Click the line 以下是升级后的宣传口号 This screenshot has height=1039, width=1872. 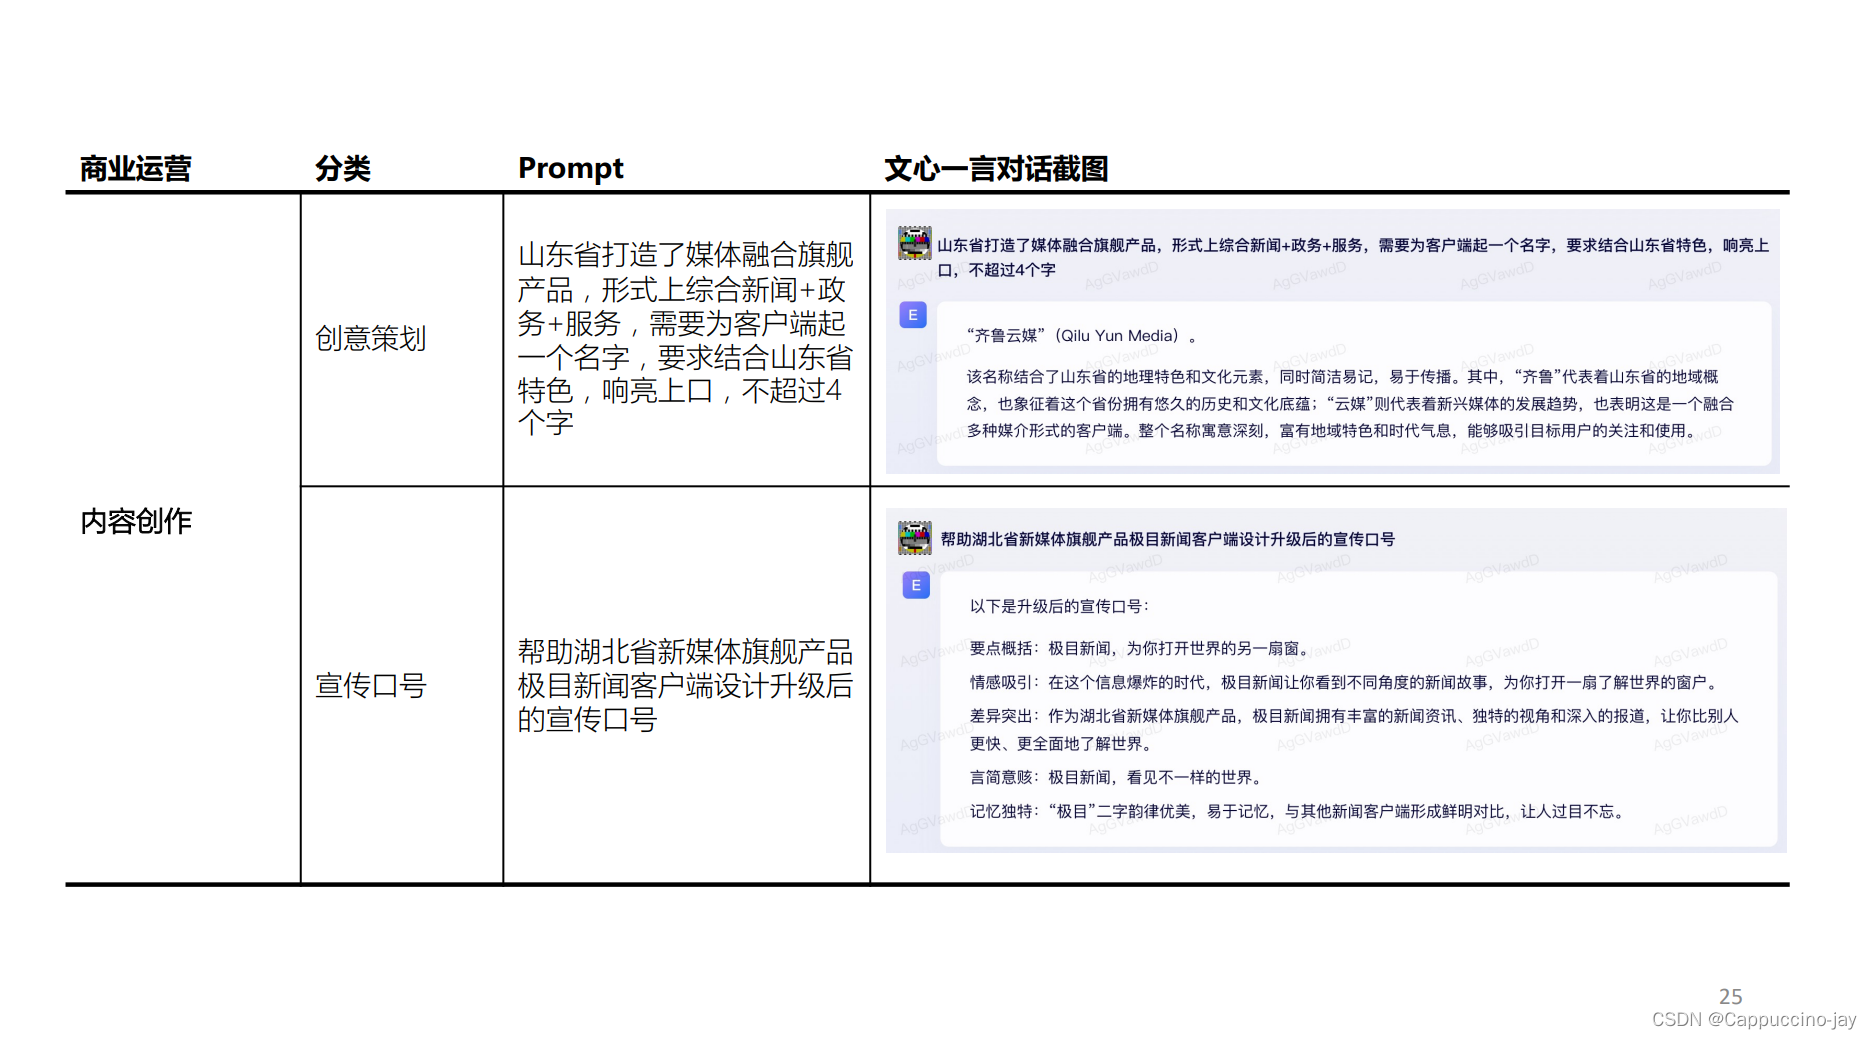tap(1059, 606)
